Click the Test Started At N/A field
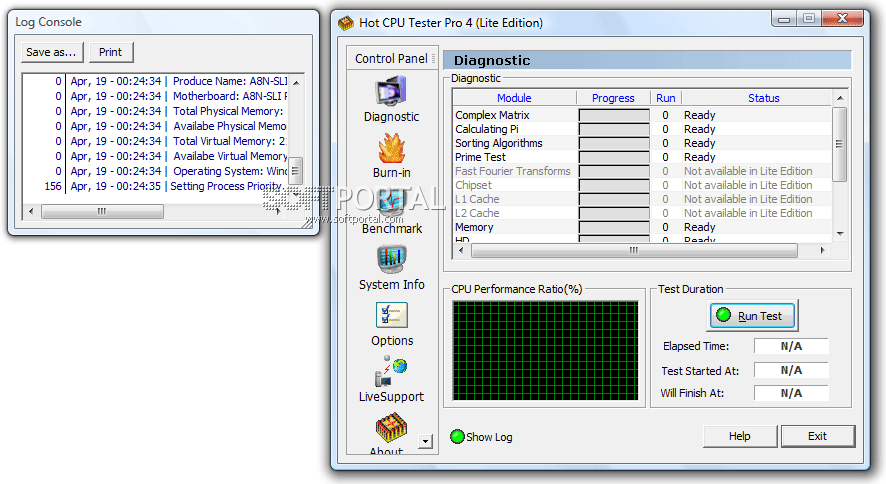Image resolution: width=886 pixels, height=484 pixels. tap(791, 370)
